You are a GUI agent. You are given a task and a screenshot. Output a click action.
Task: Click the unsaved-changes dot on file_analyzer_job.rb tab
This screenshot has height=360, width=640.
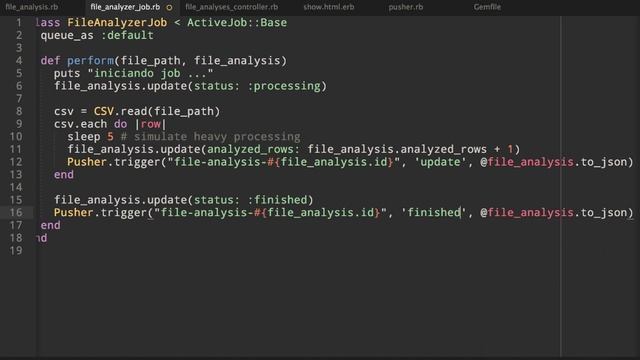[x=169, y=7]
